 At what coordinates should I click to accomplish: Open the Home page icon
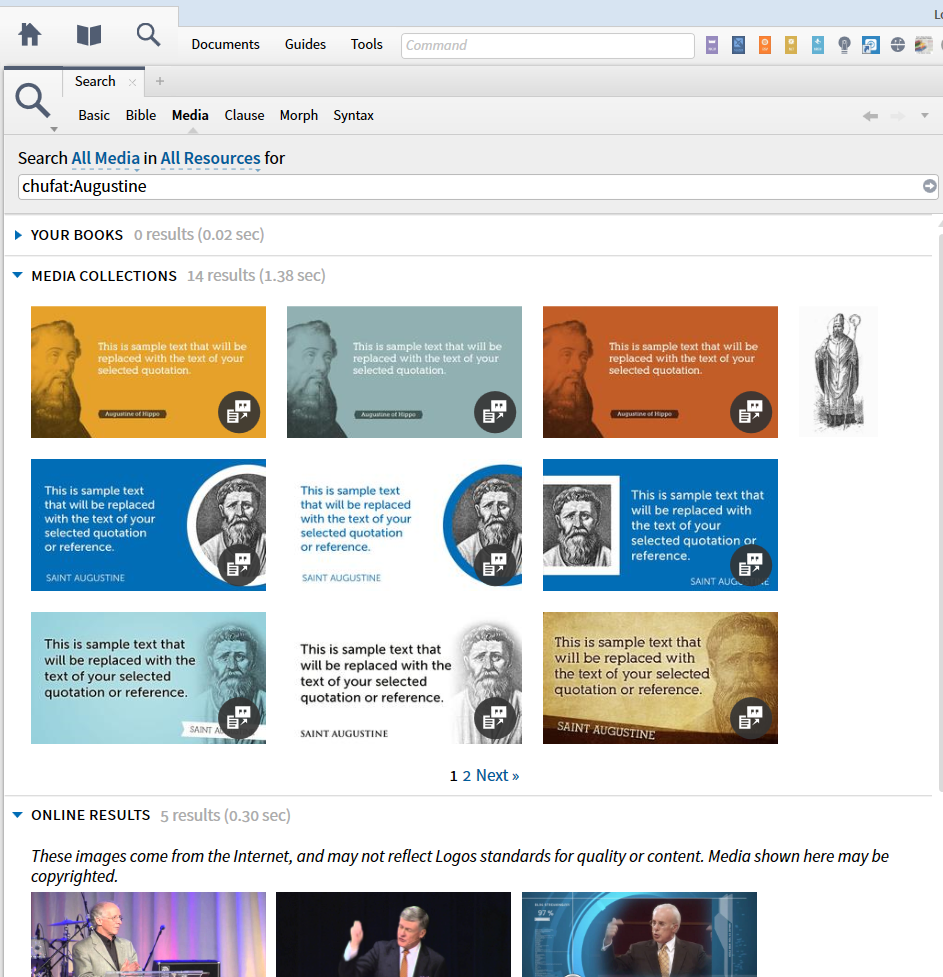click(29, 35)
